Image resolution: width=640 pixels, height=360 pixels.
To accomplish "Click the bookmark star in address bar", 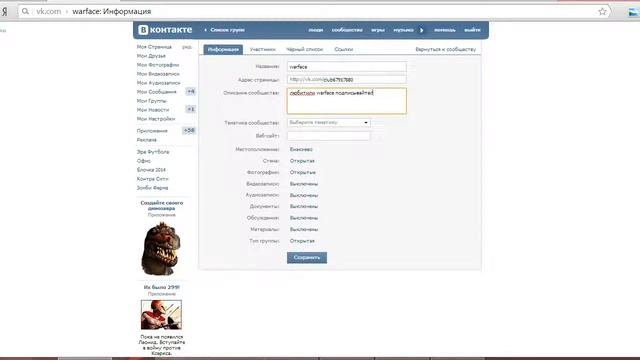I will (602, 11).
